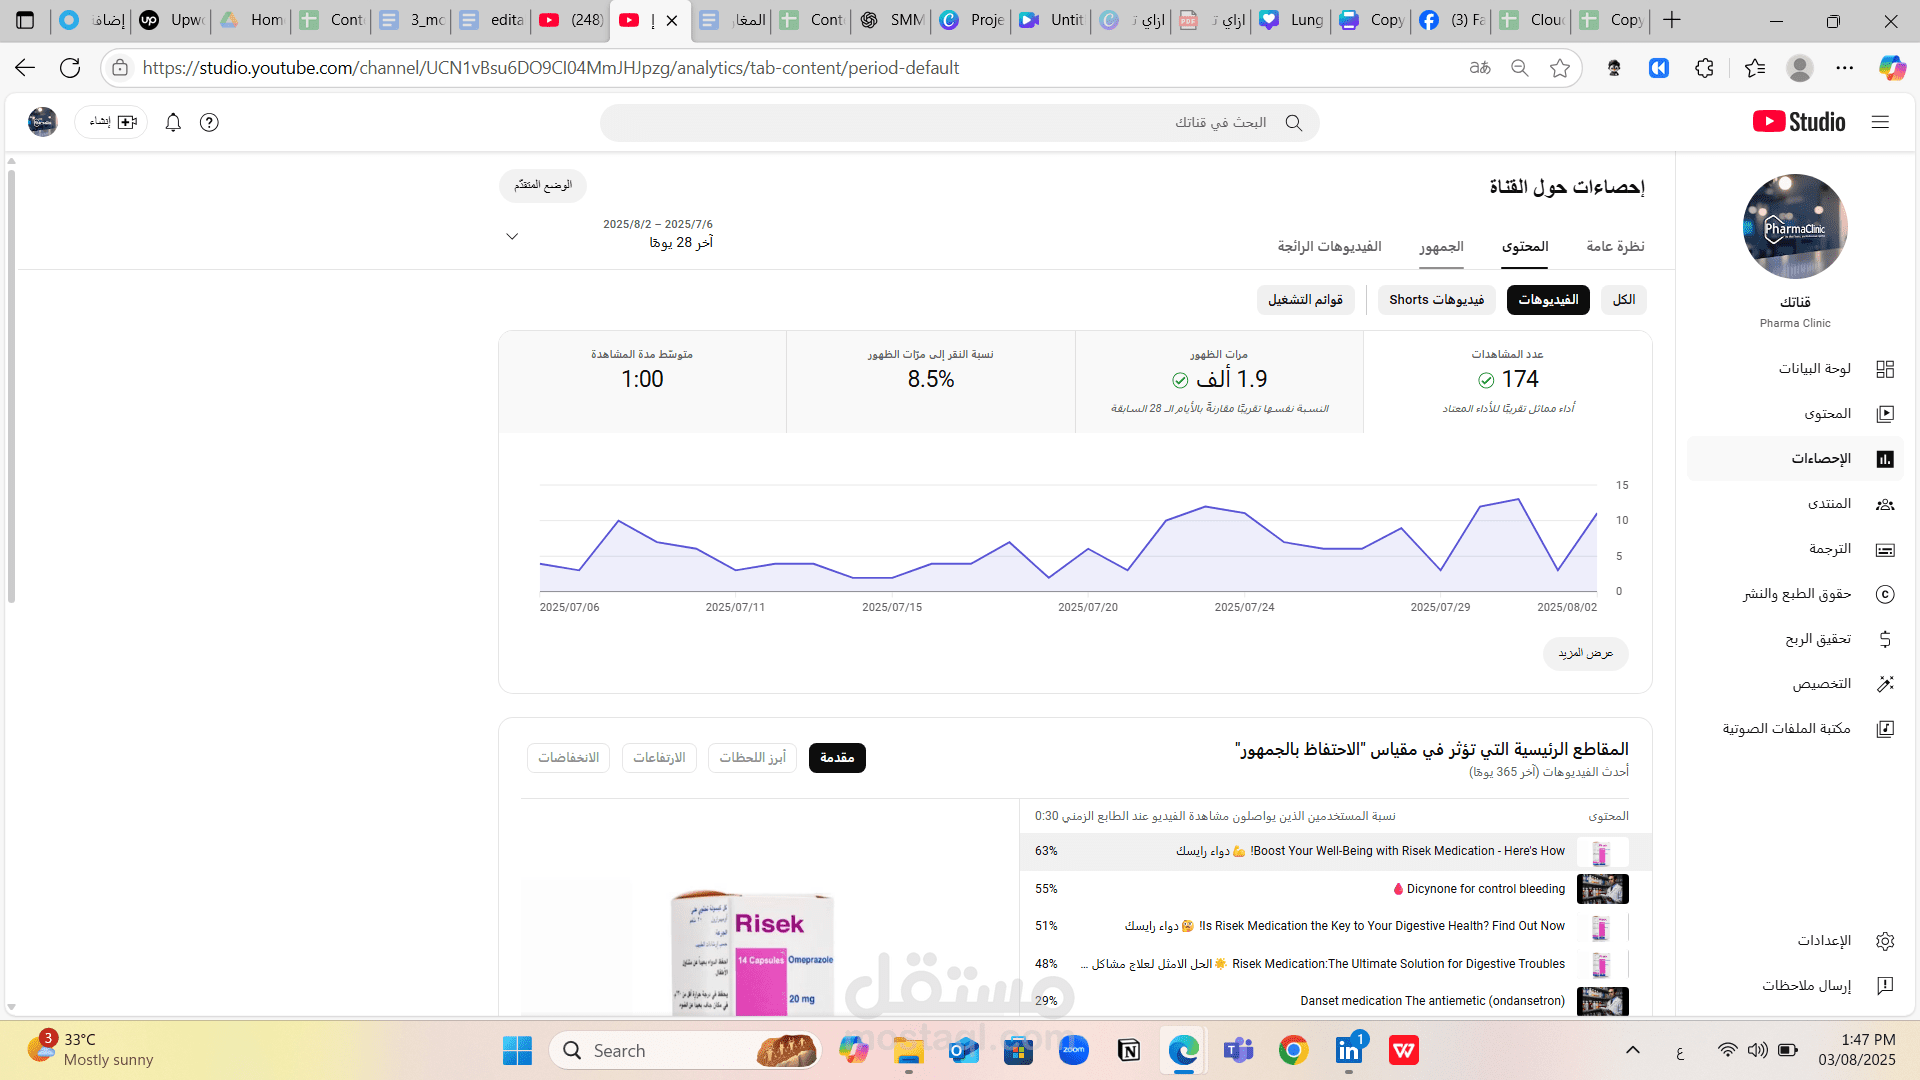This screenshot has width=1920, height=1080.
Task: Switch to the المحتوى content tab
Action: [1525, 246]
